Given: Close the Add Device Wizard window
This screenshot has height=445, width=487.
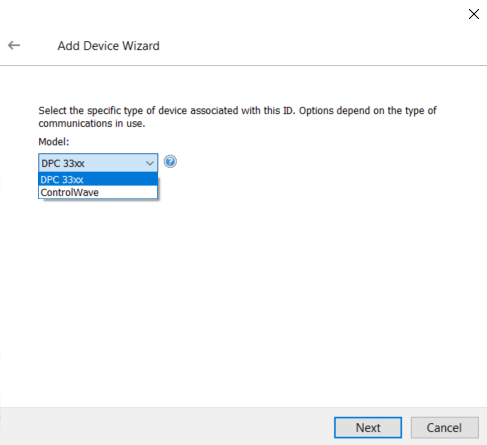Looking at the screenshot, I should pyautogui.click(x=474, y=14).
